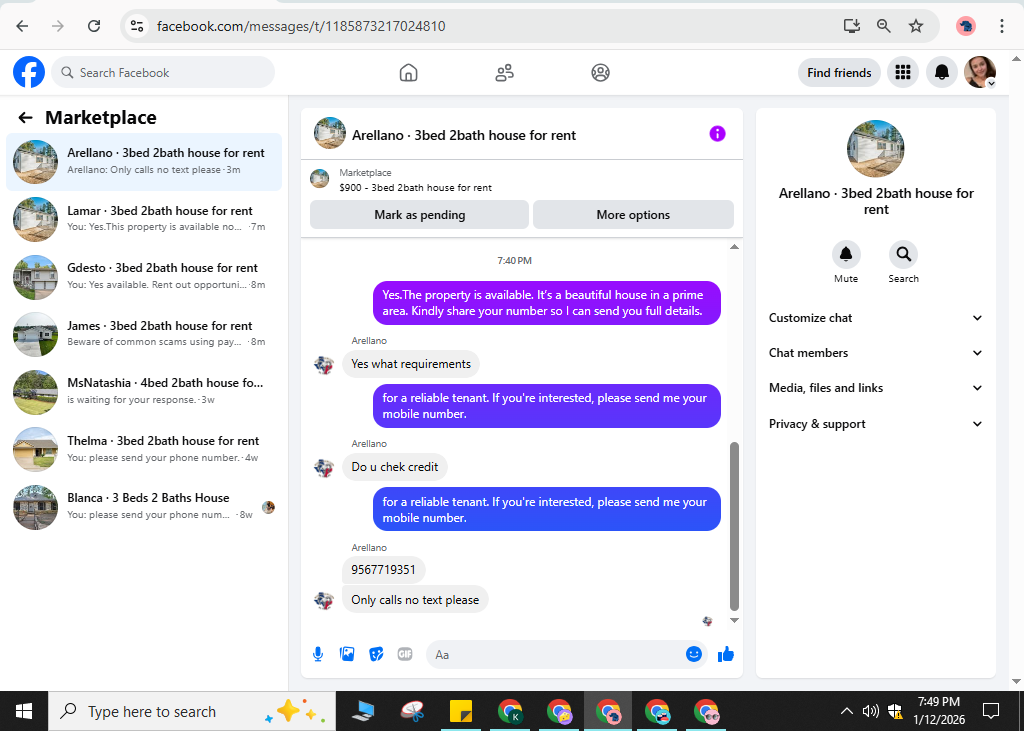
Task: Choose a GIF icon
Action: click(405, 654)
